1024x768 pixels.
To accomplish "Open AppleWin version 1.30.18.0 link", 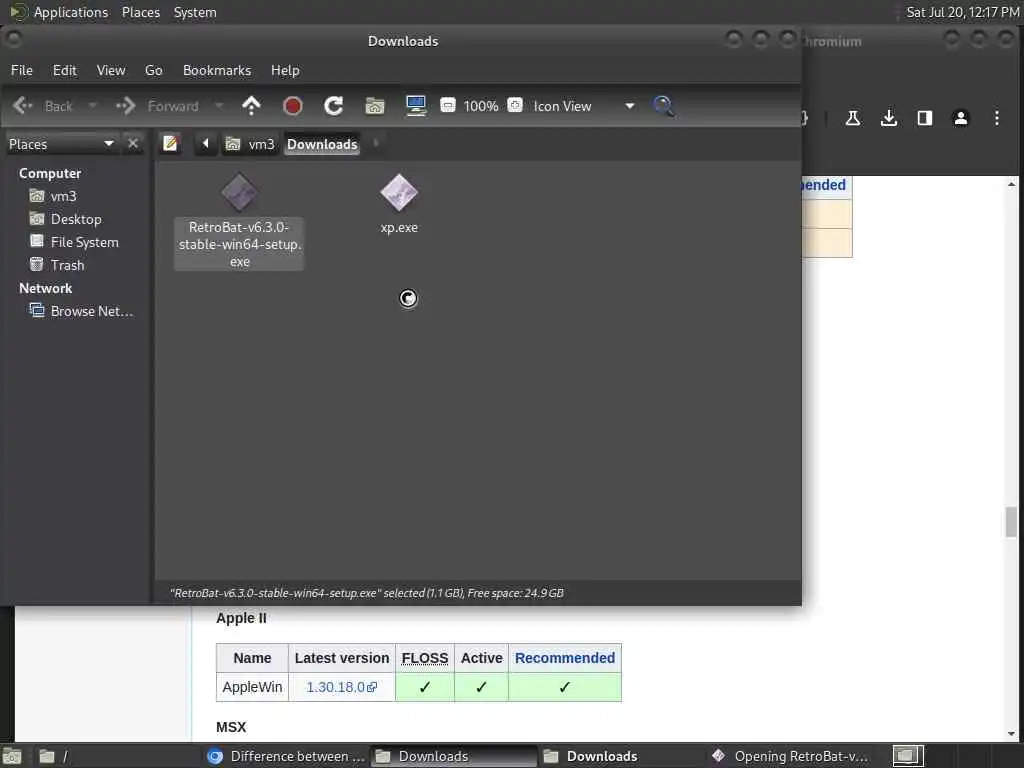I will coord(342,687).
